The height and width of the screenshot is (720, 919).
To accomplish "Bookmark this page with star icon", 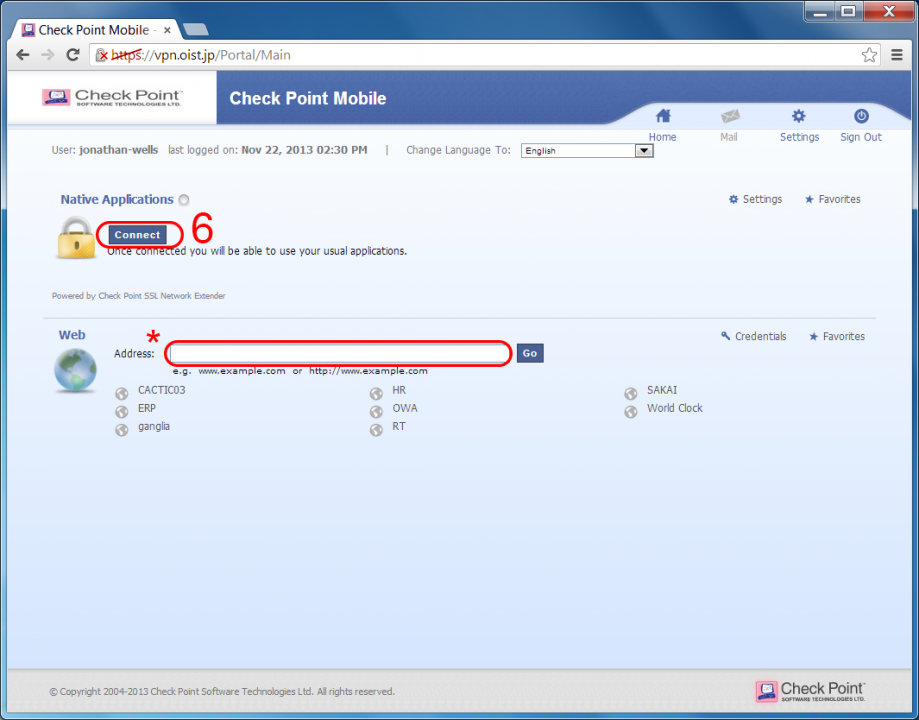I will pos(869,55).
